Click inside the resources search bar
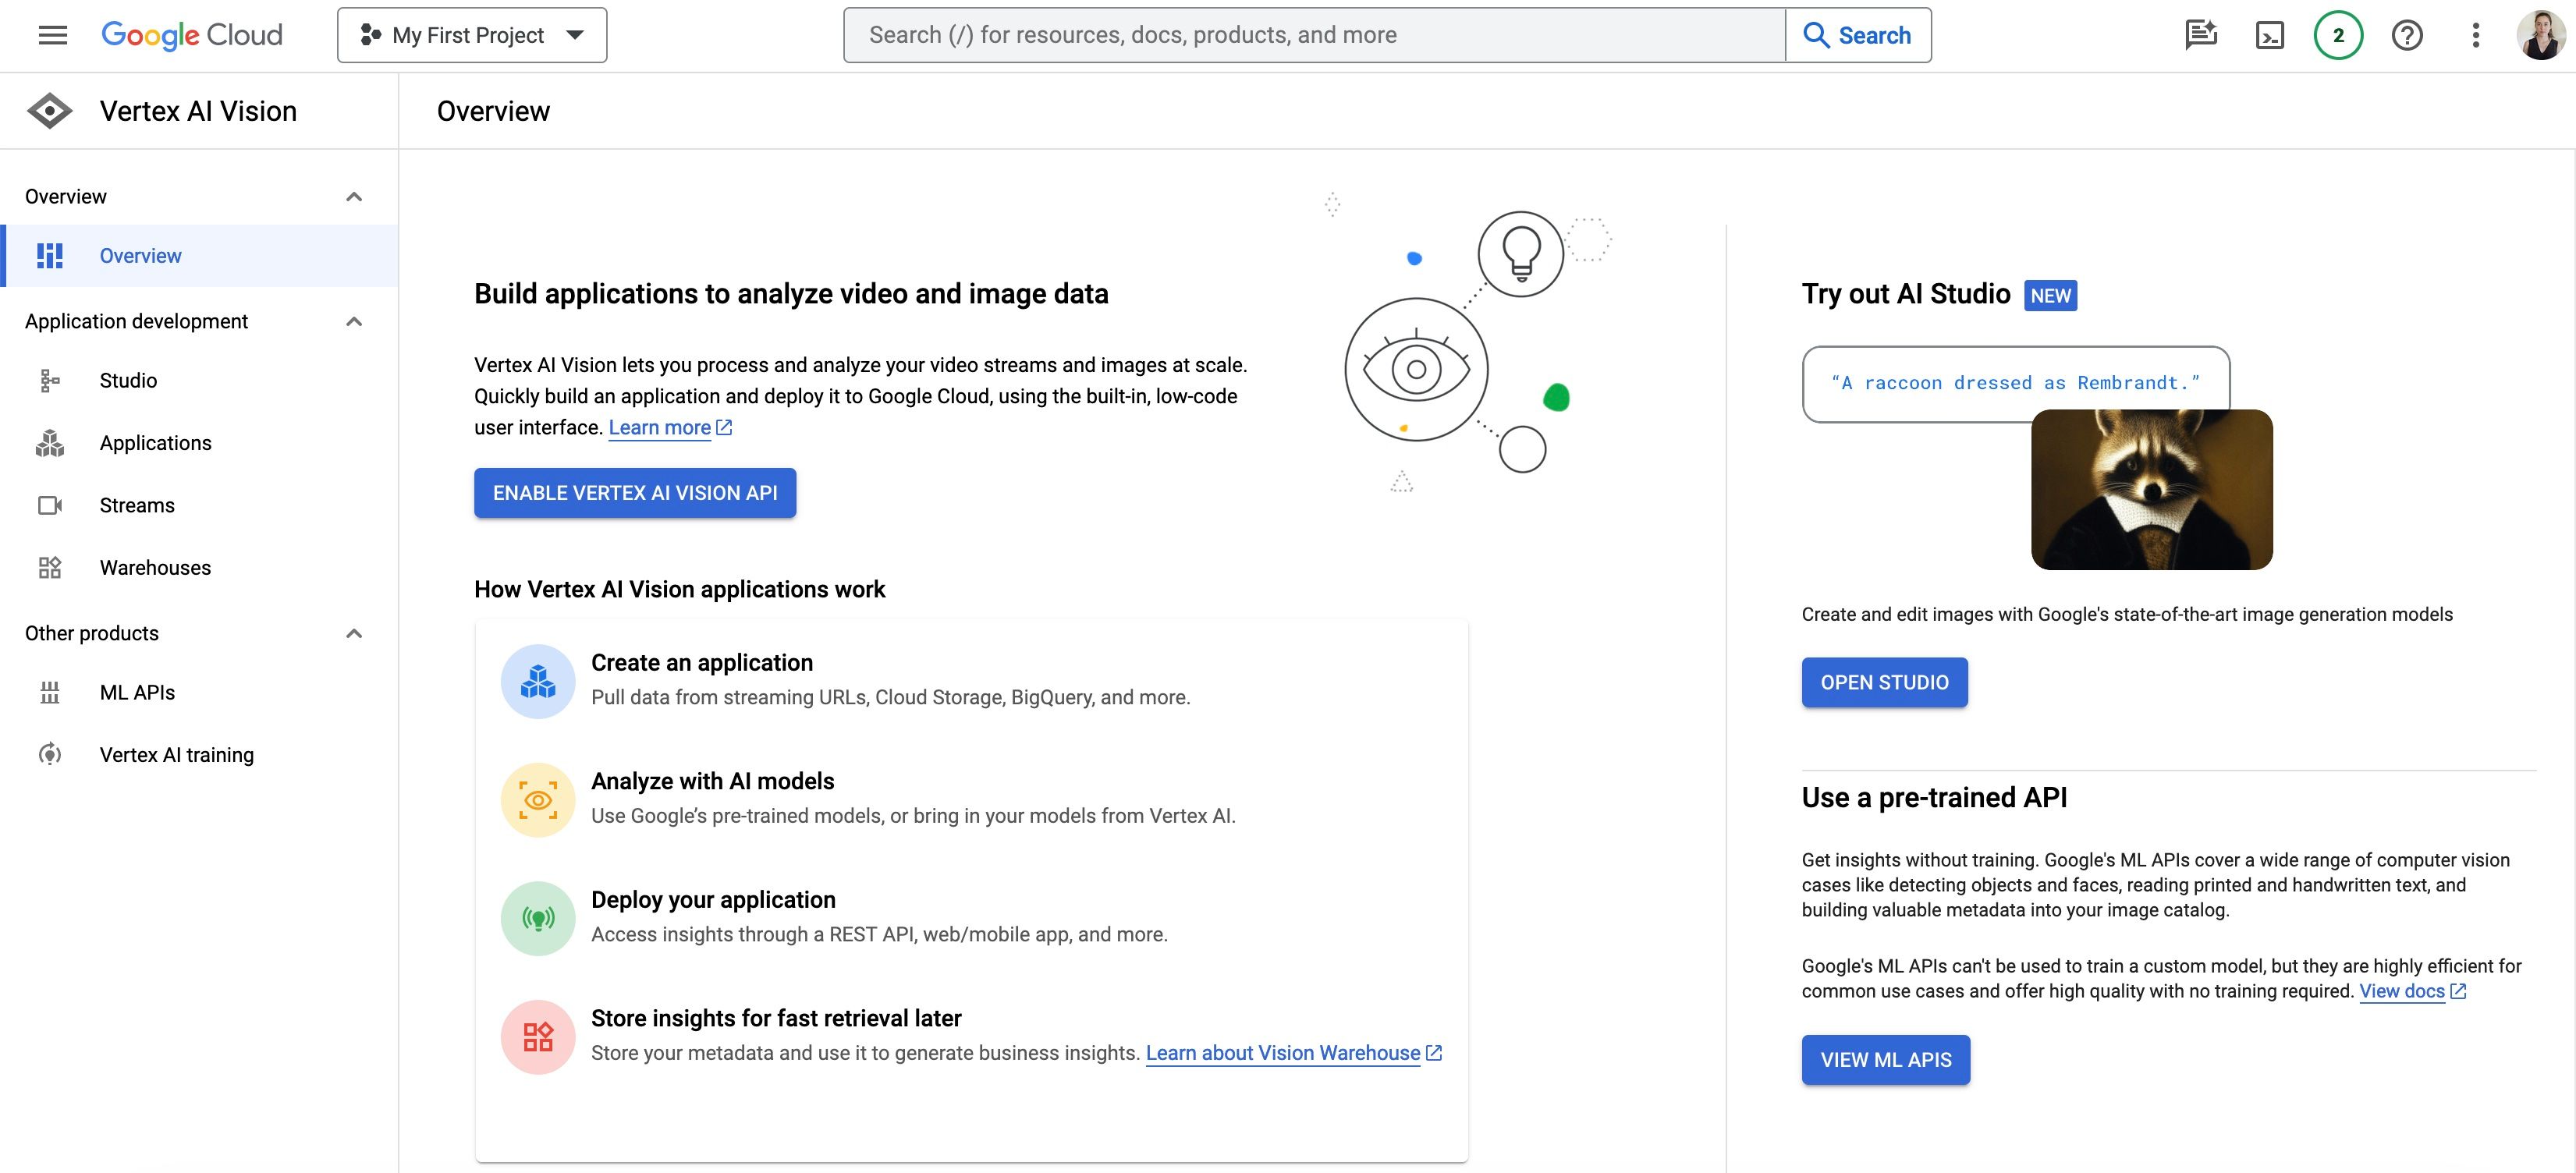2576x1173 pixels. pyautogui.click(x=1300, y=34)
